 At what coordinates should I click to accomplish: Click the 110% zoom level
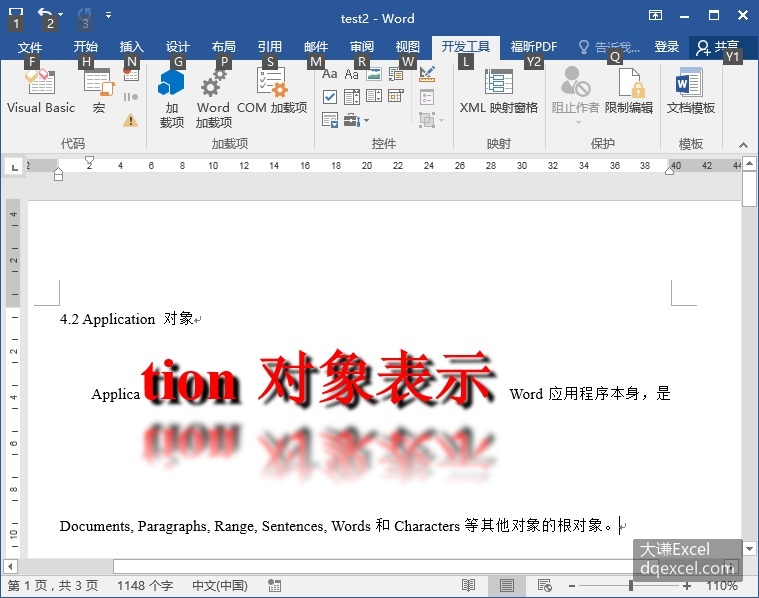click(x=722, y=585)
